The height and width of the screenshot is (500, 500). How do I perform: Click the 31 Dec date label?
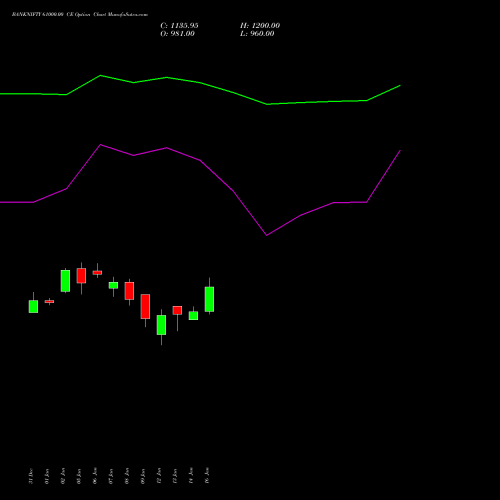click(x=31, y=476)
